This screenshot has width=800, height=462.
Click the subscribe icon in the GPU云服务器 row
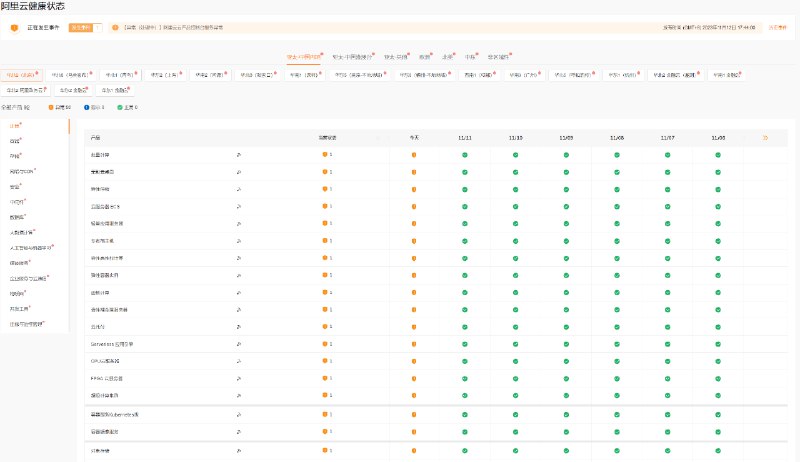point(239,362)
